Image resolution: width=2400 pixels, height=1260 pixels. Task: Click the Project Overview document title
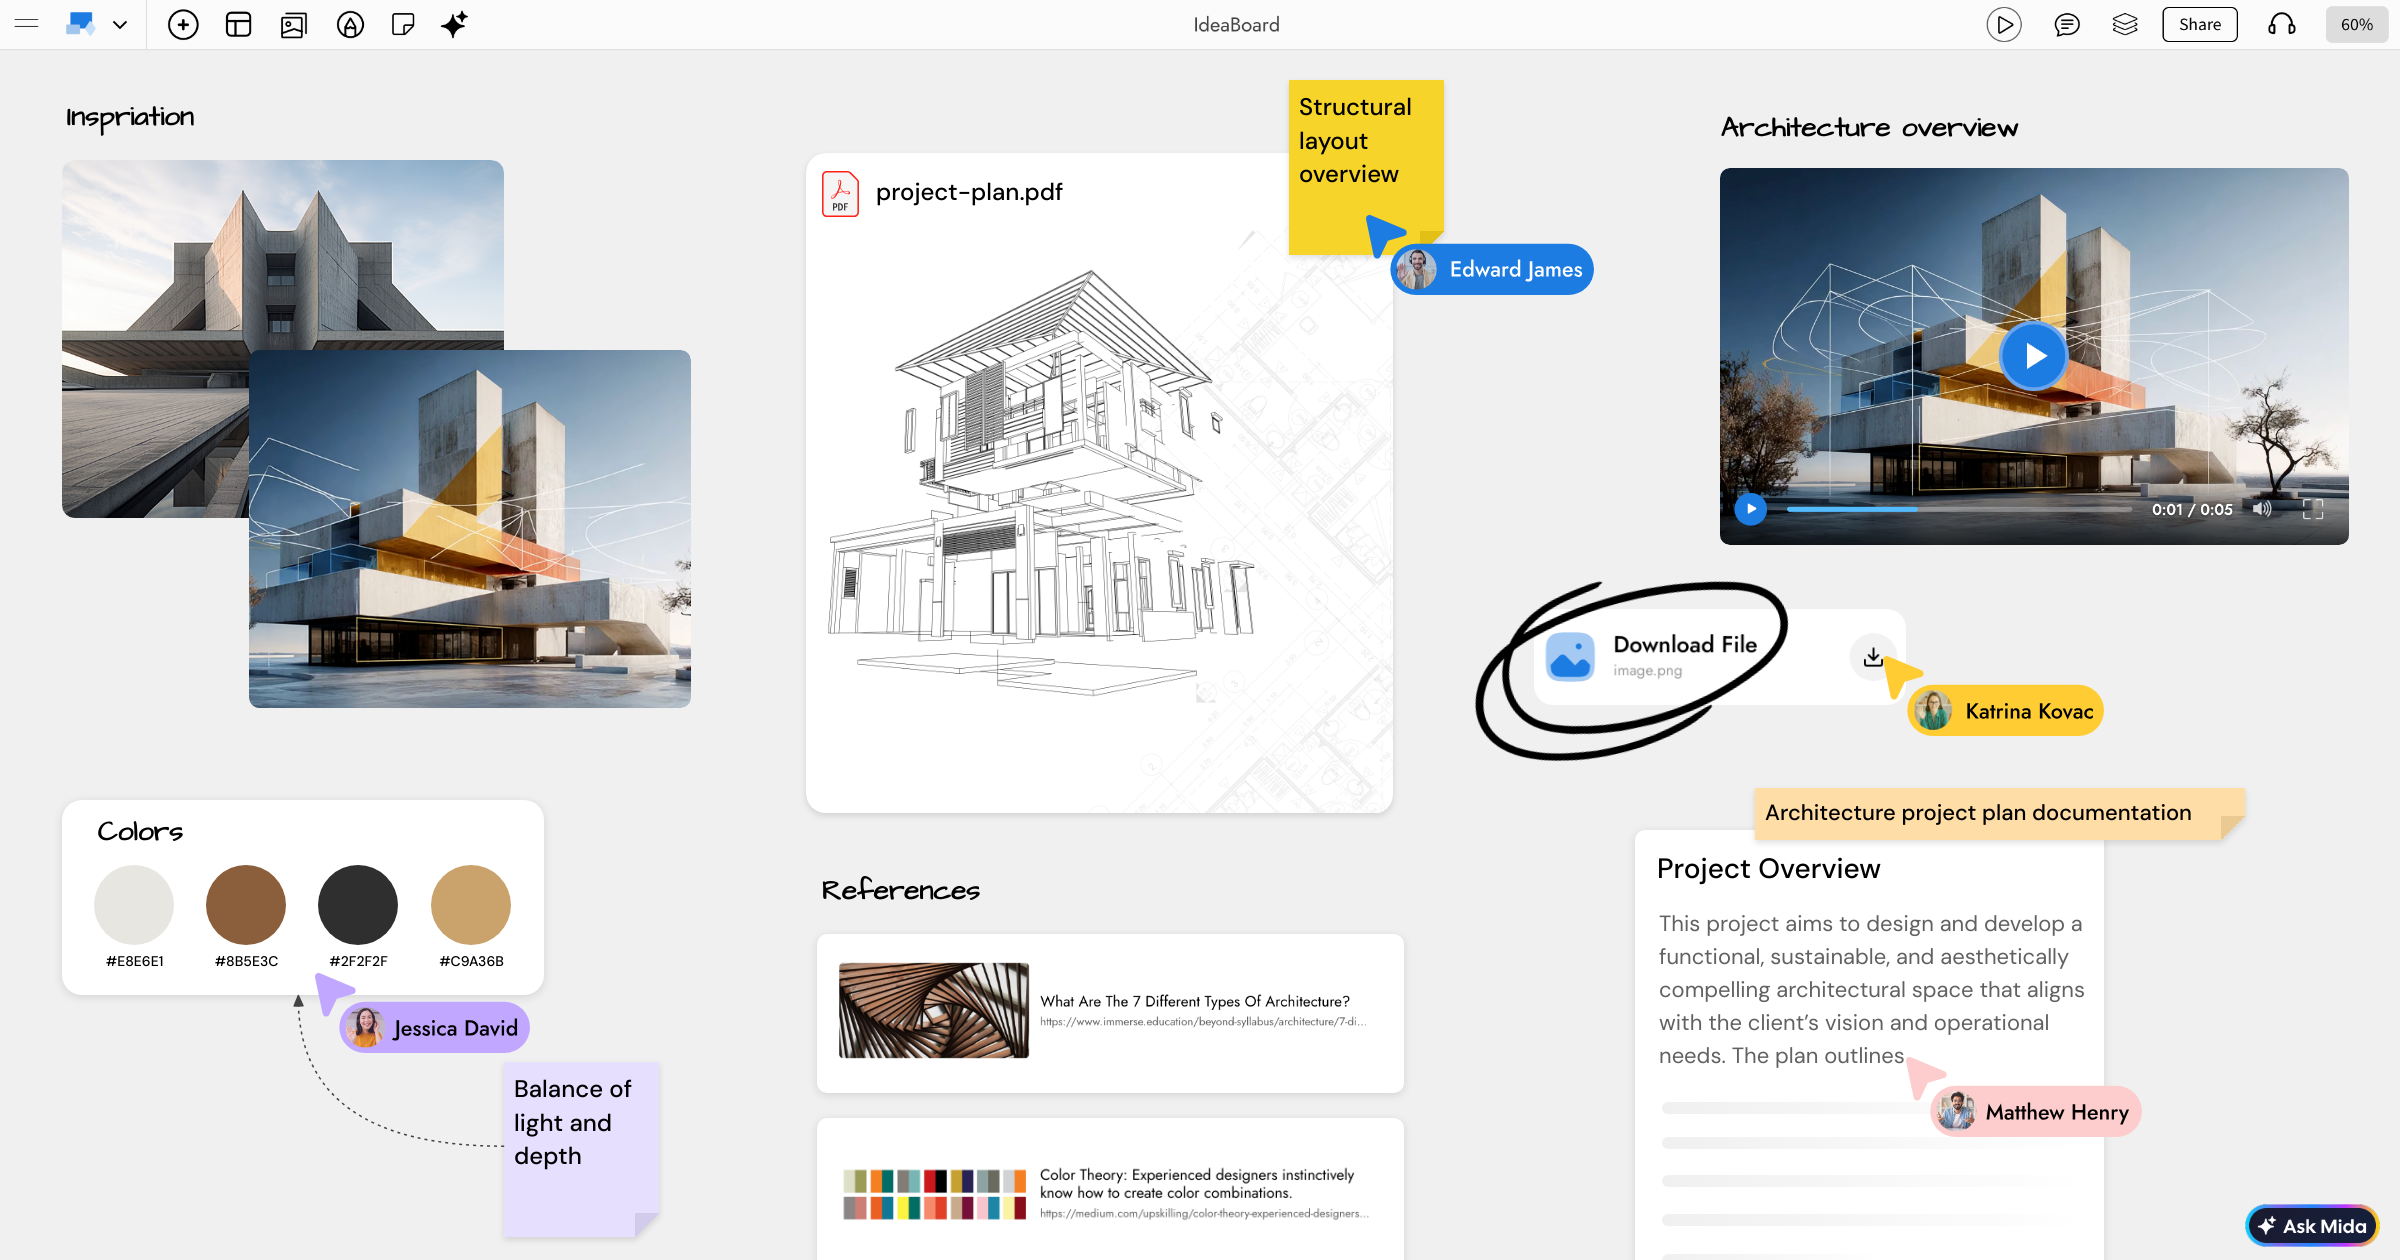tap(1769, 868)
